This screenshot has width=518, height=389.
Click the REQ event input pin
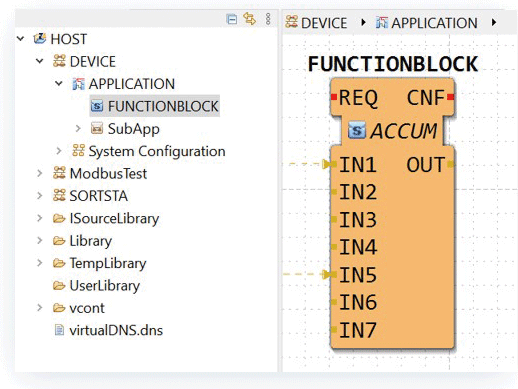[334, 97]
